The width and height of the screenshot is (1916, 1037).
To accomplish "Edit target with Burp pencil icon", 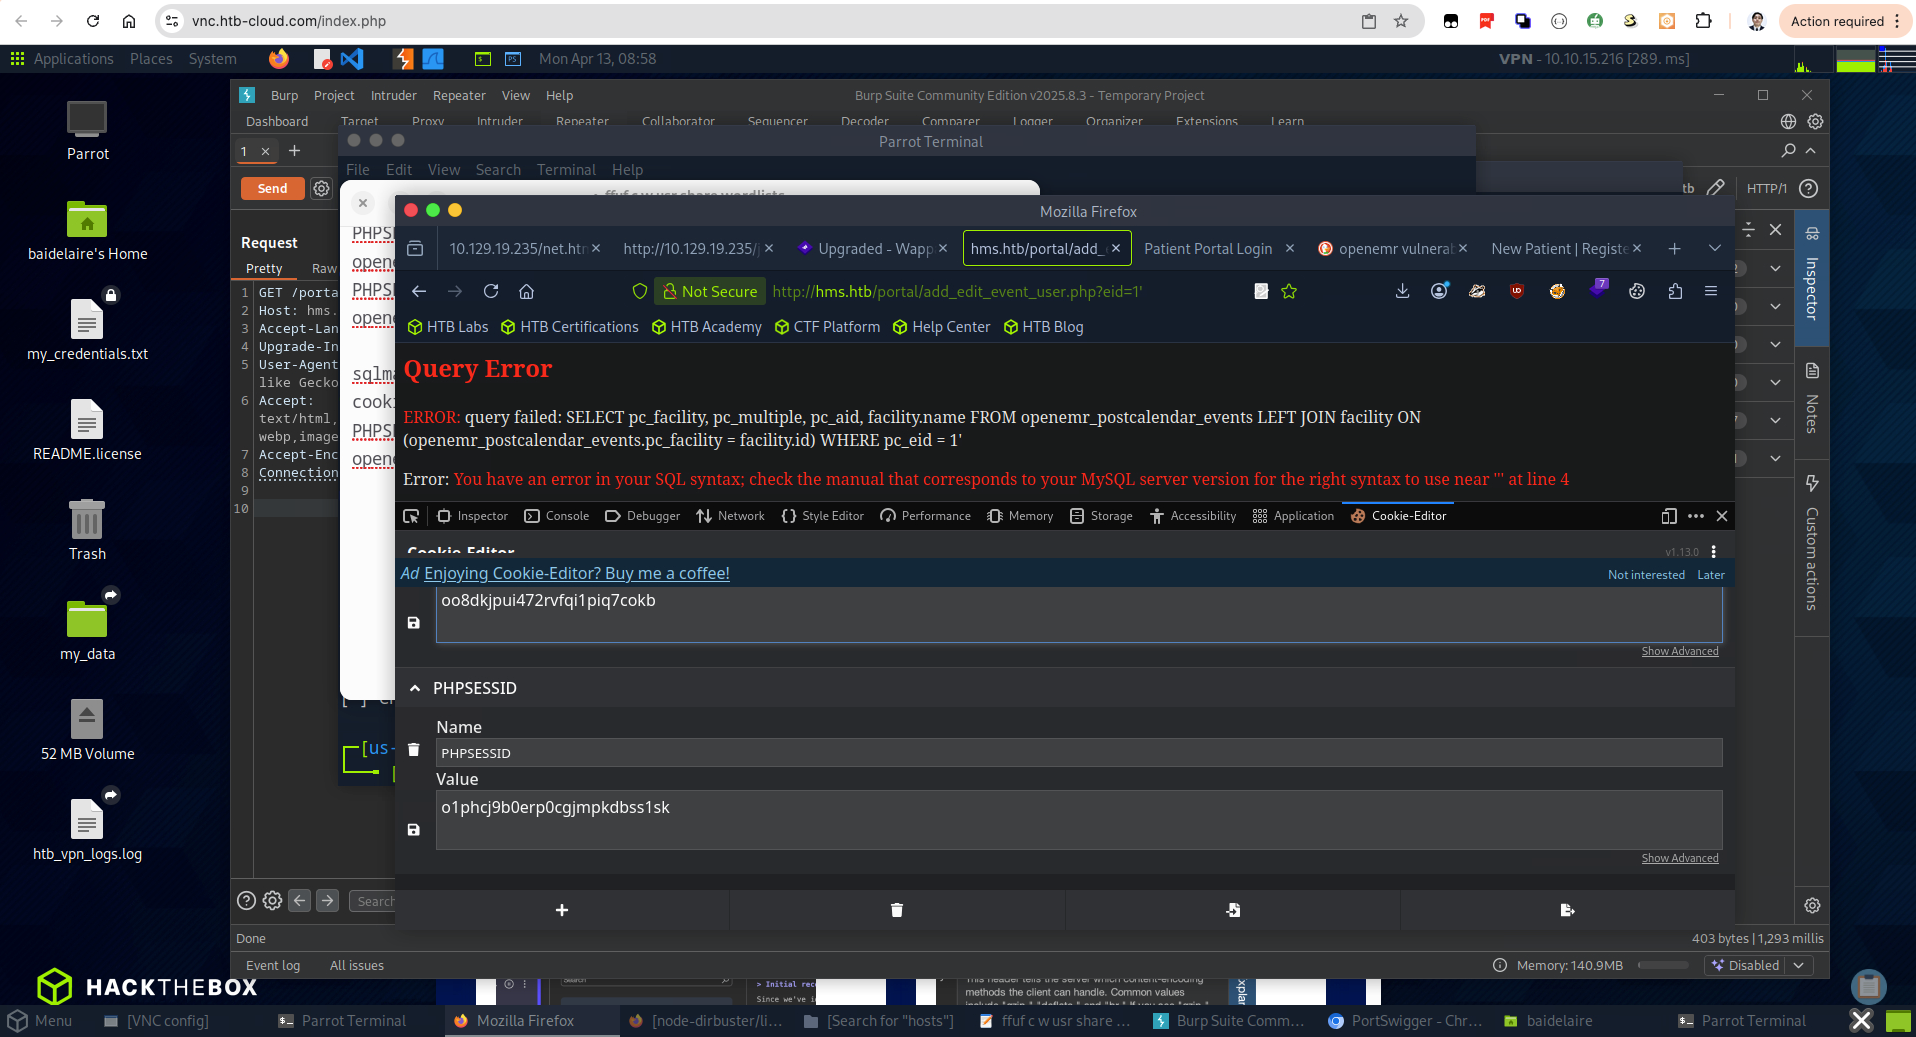I will point(1716,188).
